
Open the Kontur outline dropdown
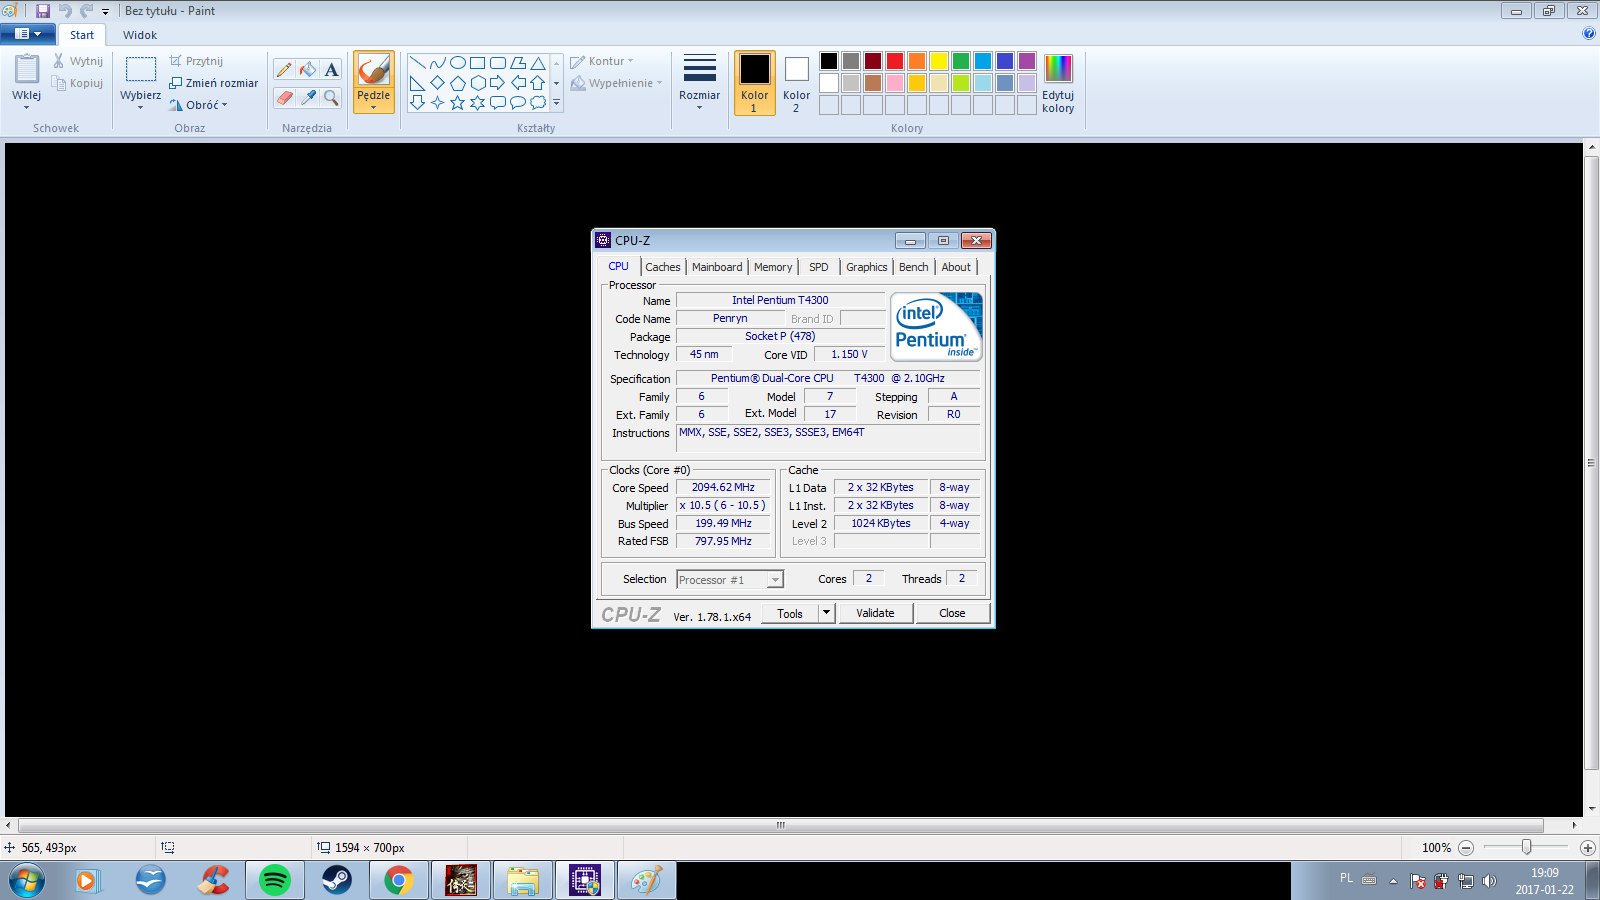point(602,61)
